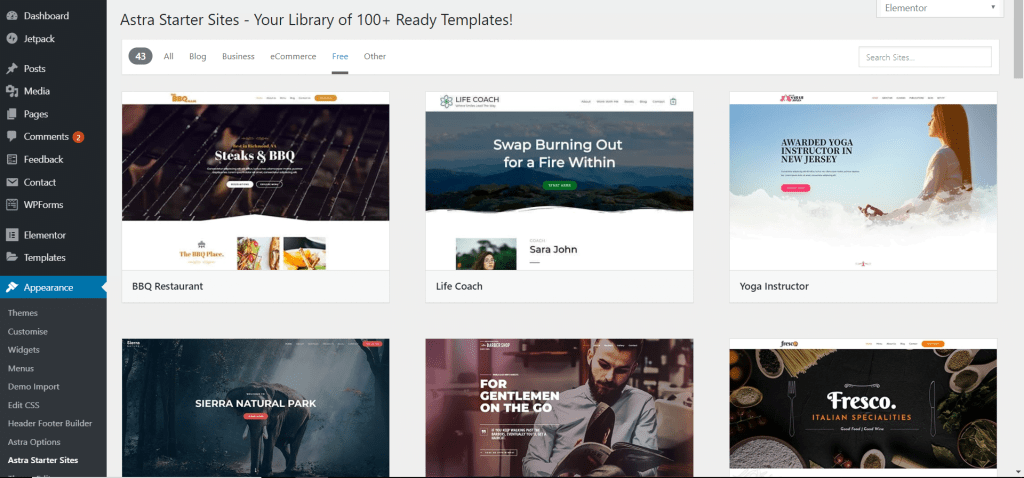Open the Menus submenu link
This screenshot has height=478, width=1024.
point(21,368)
